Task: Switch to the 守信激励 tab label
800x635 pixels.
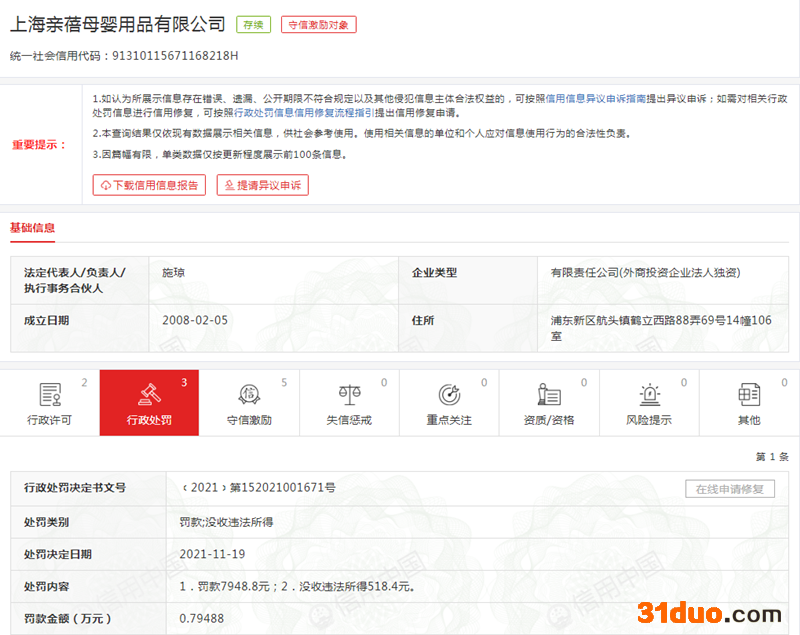Action: click(249, 420)
